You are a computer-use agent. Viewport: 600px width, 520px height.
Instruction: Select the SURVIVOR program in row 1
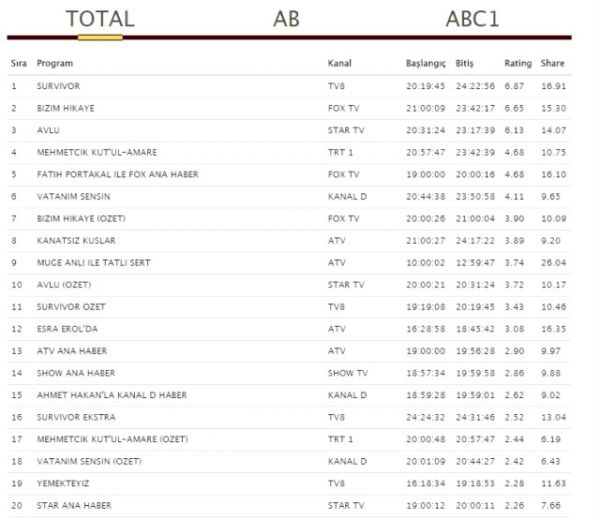[x=58, y=86]
